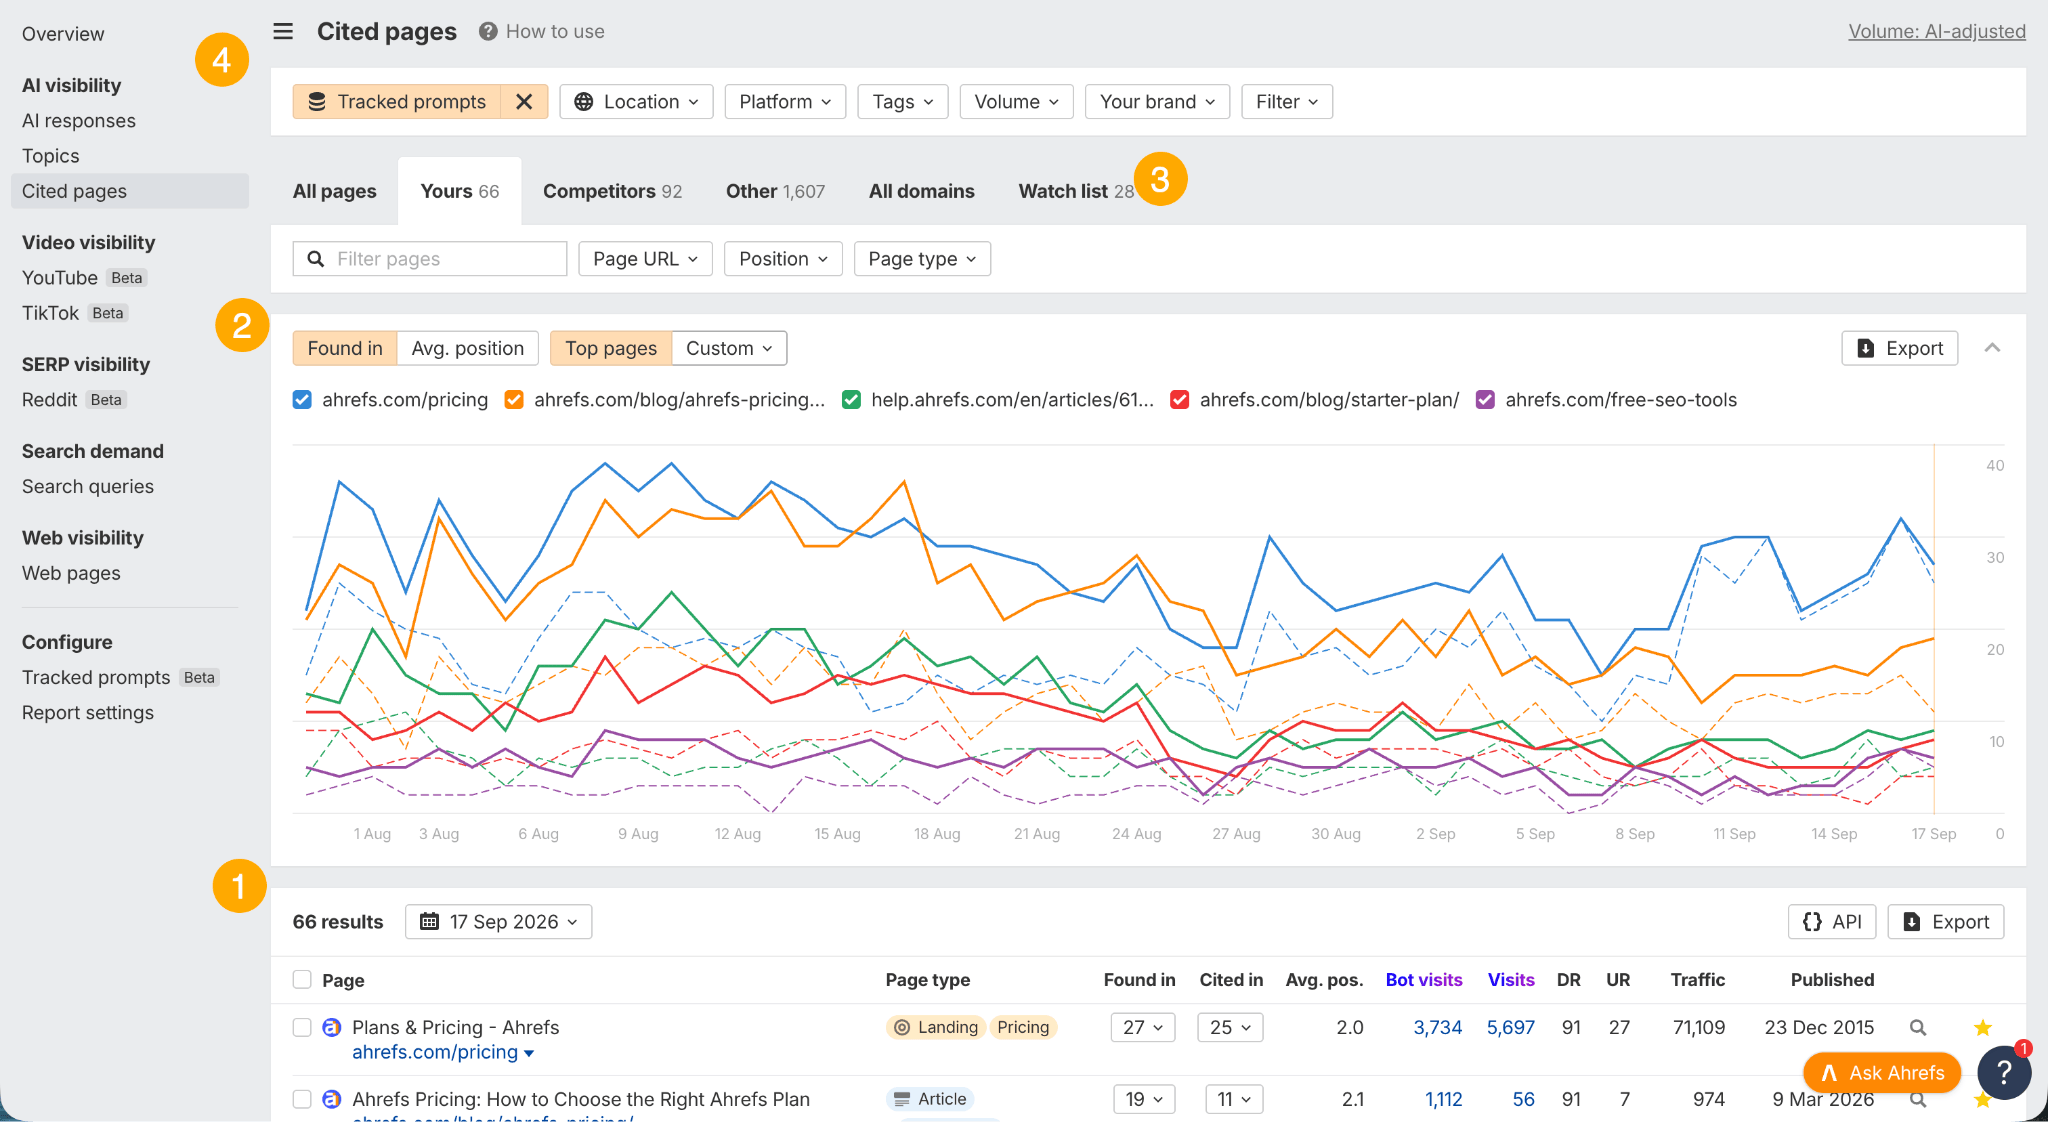Export the chart data
The image size is (2048, 1122).
click(x=1899, y=348)
